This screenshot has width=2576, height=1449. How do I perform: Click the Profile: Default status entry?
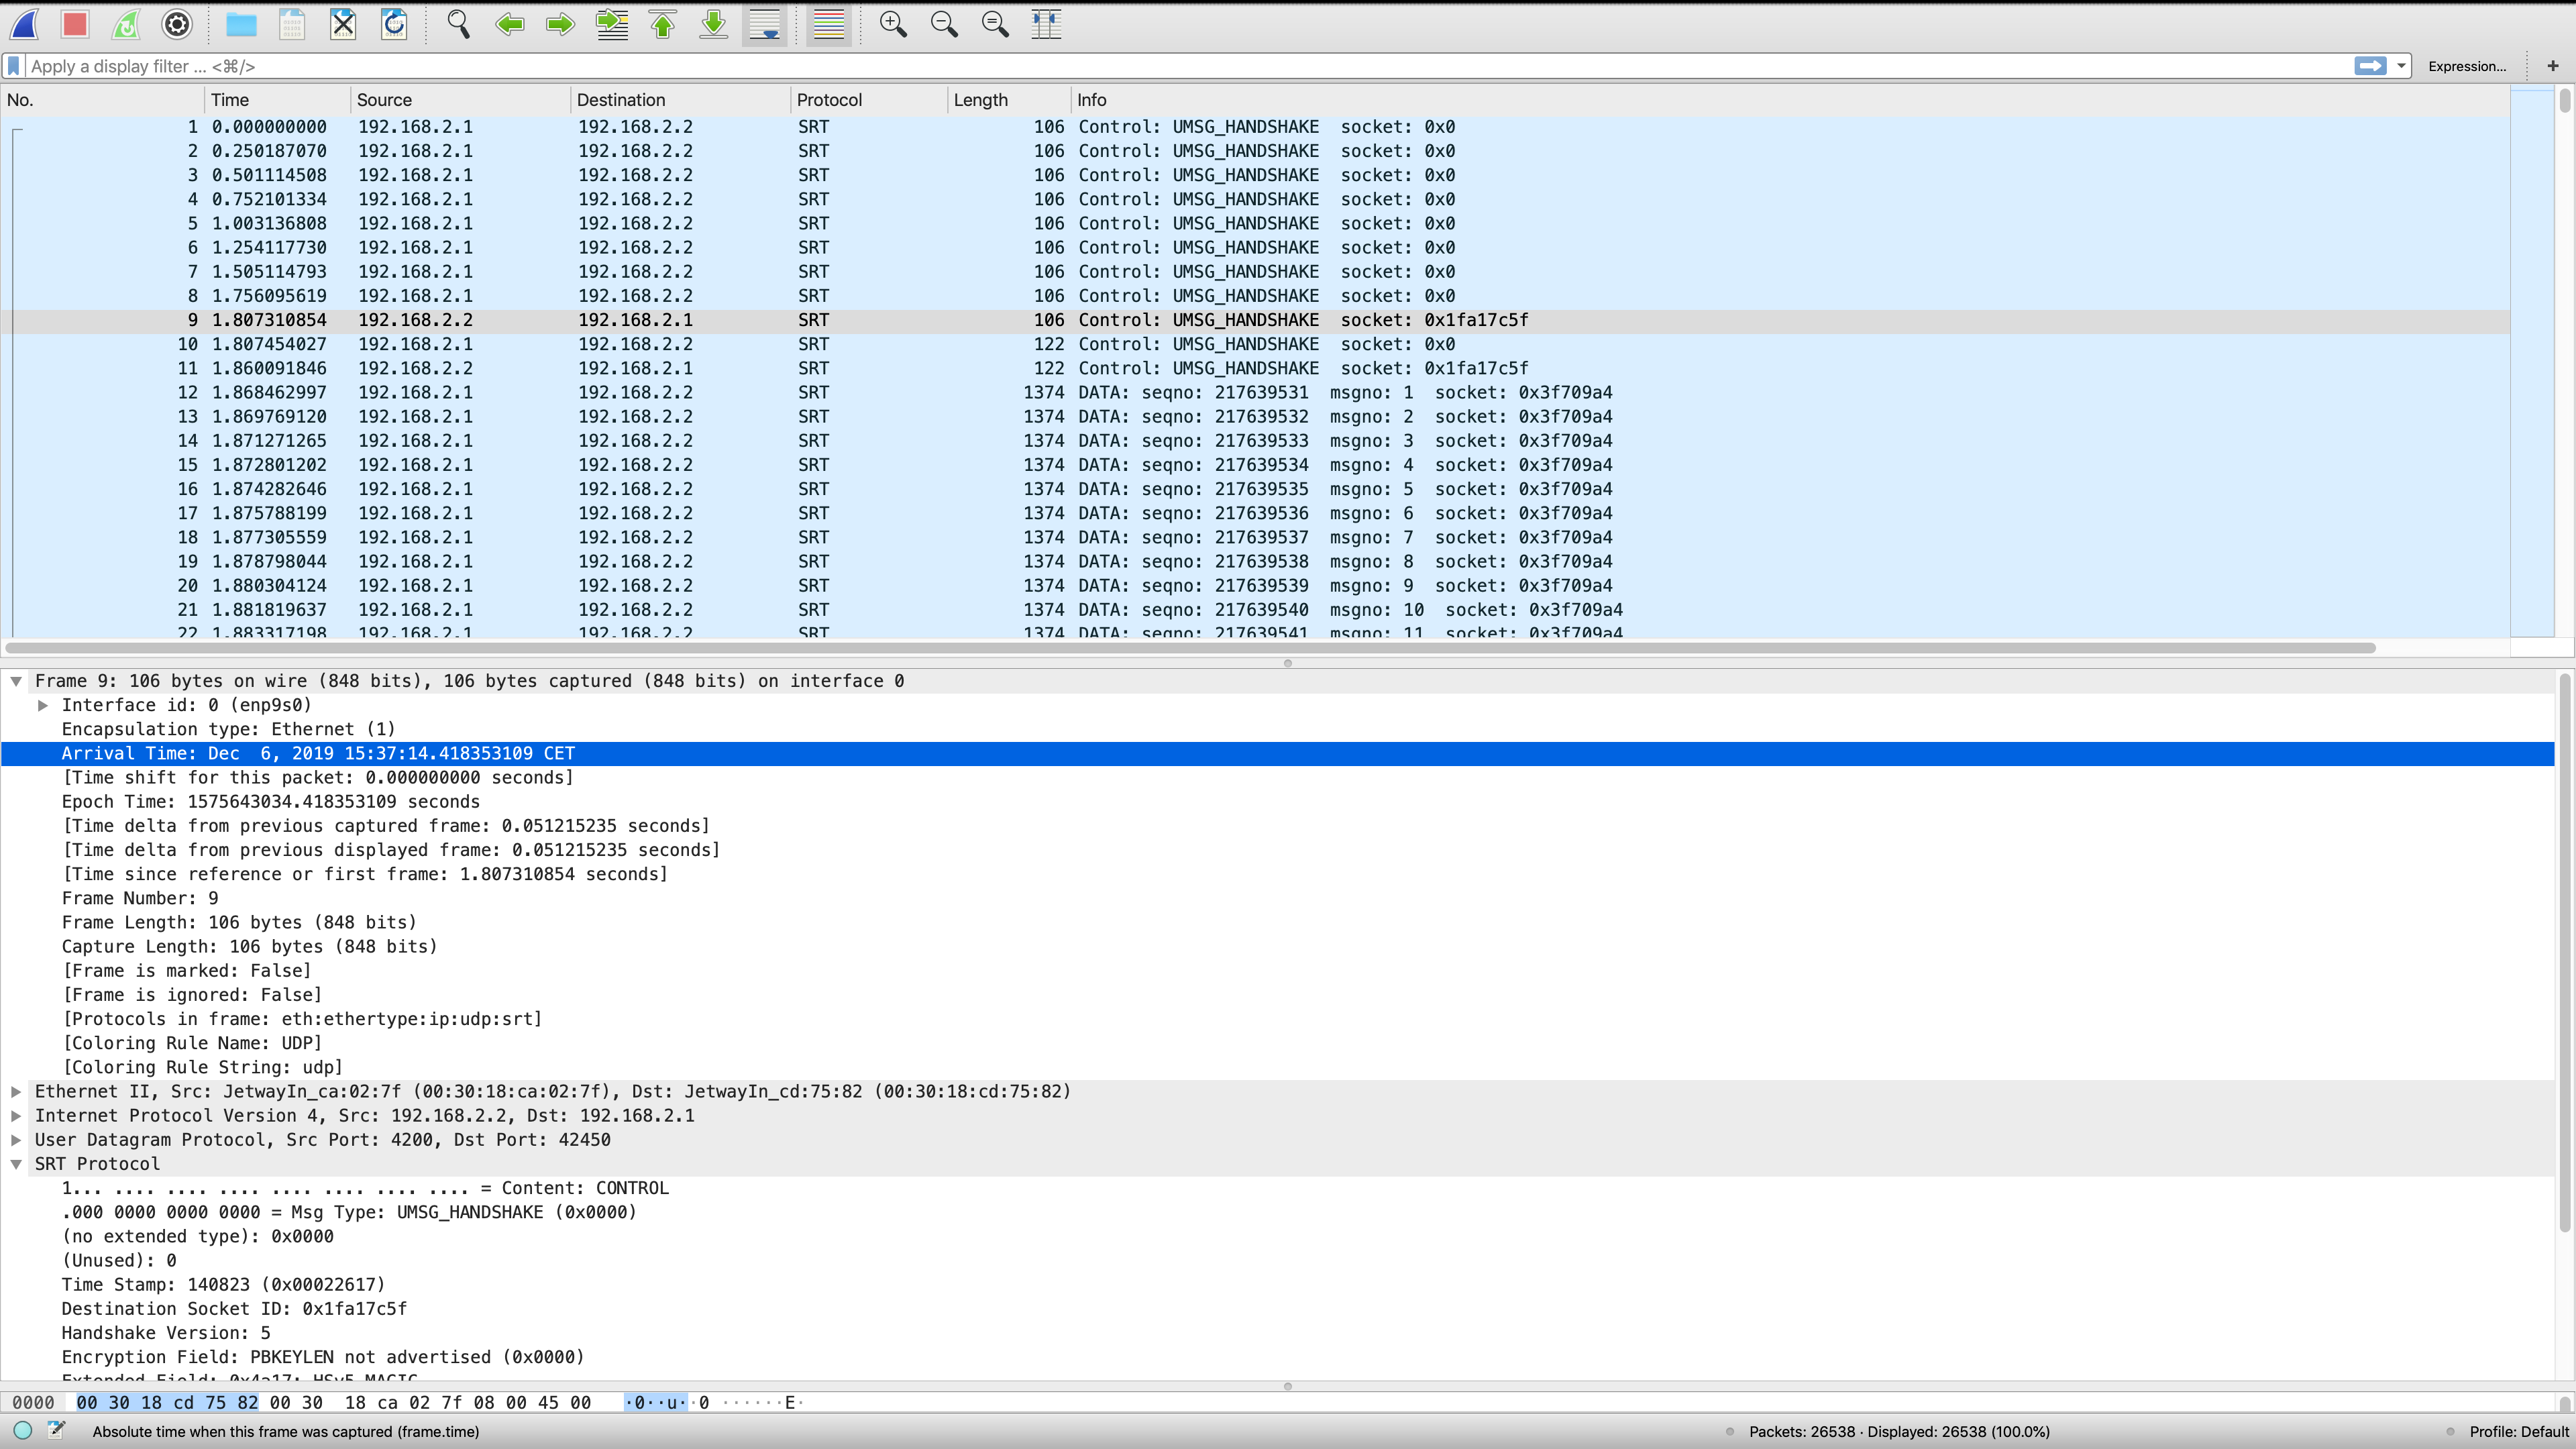click(2518, 1432)
